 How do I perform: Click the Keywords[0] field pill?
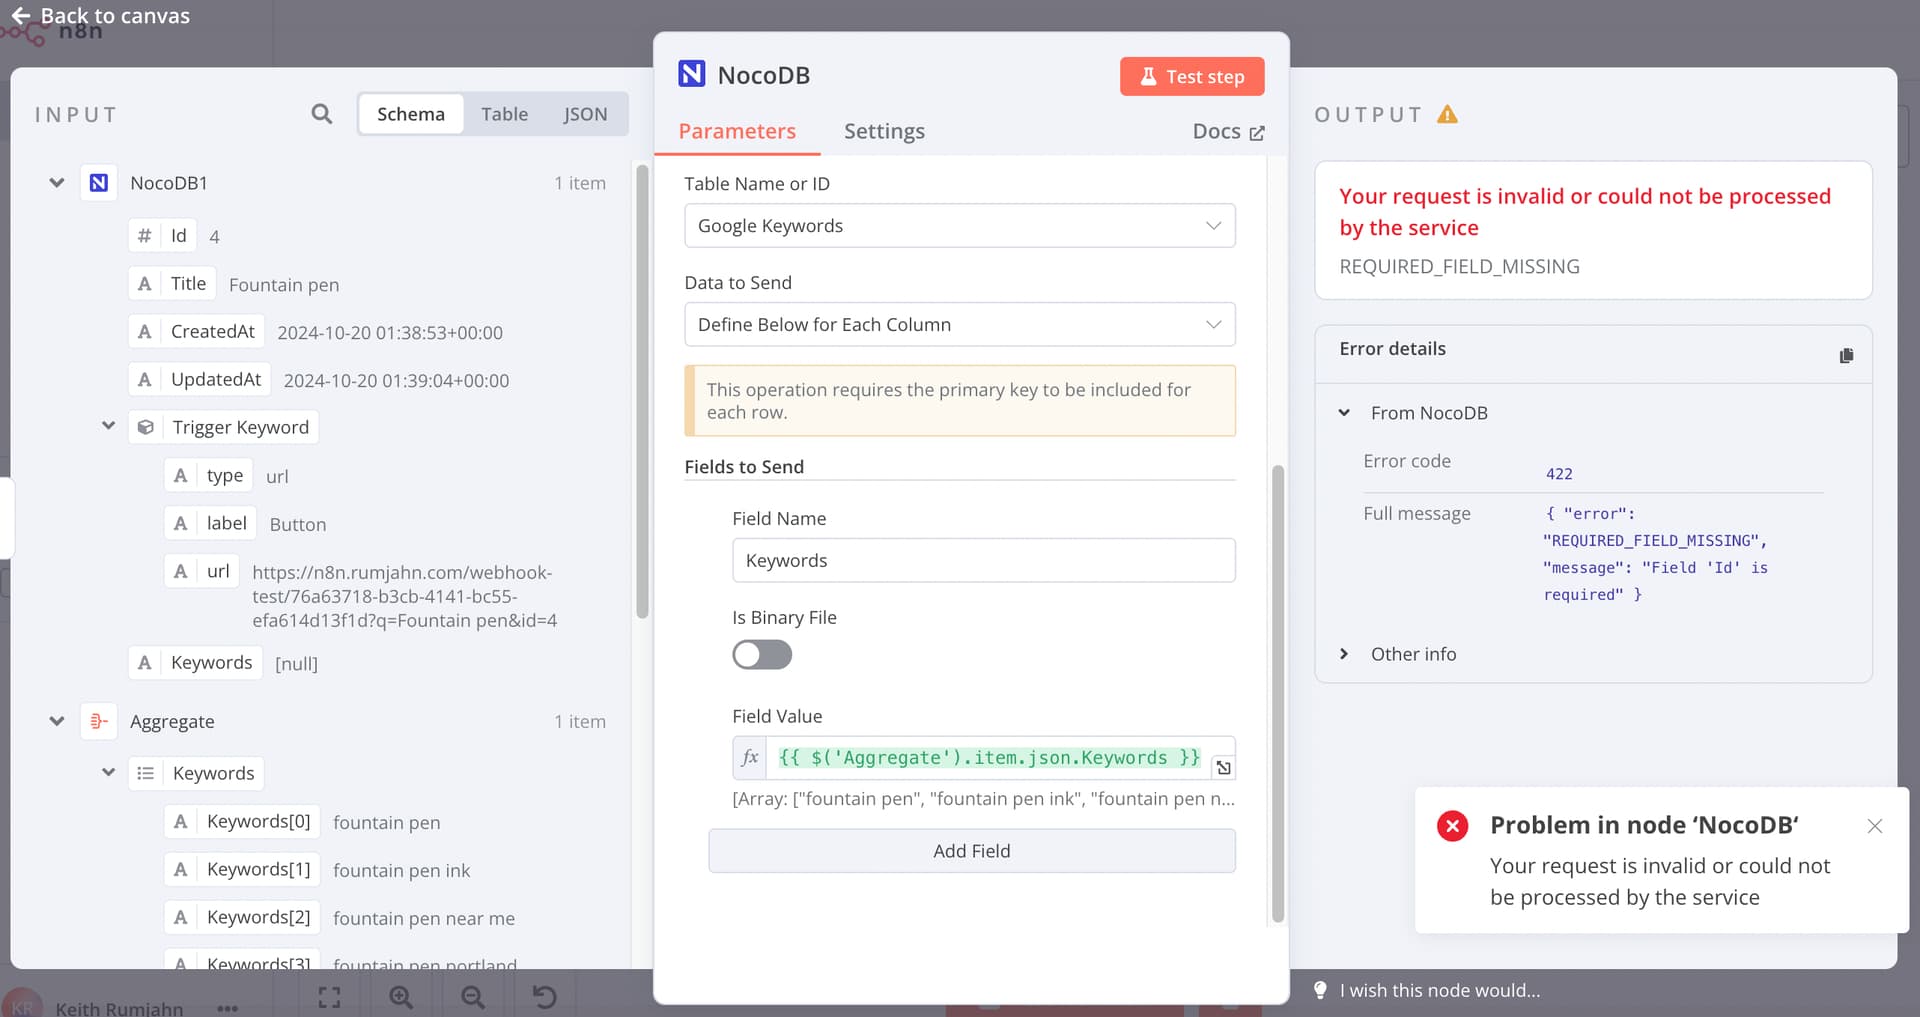point(243,821)
